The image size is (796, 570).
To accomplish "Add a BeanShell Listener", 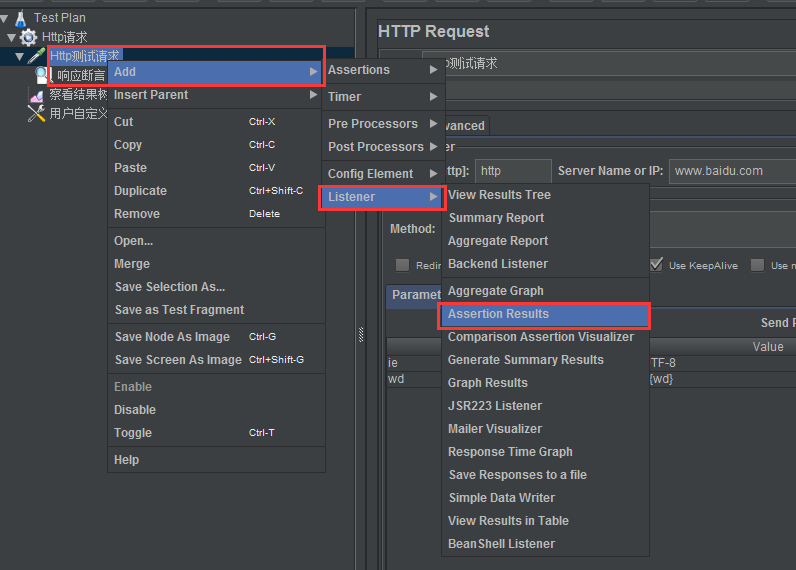I will pos(545,544).
